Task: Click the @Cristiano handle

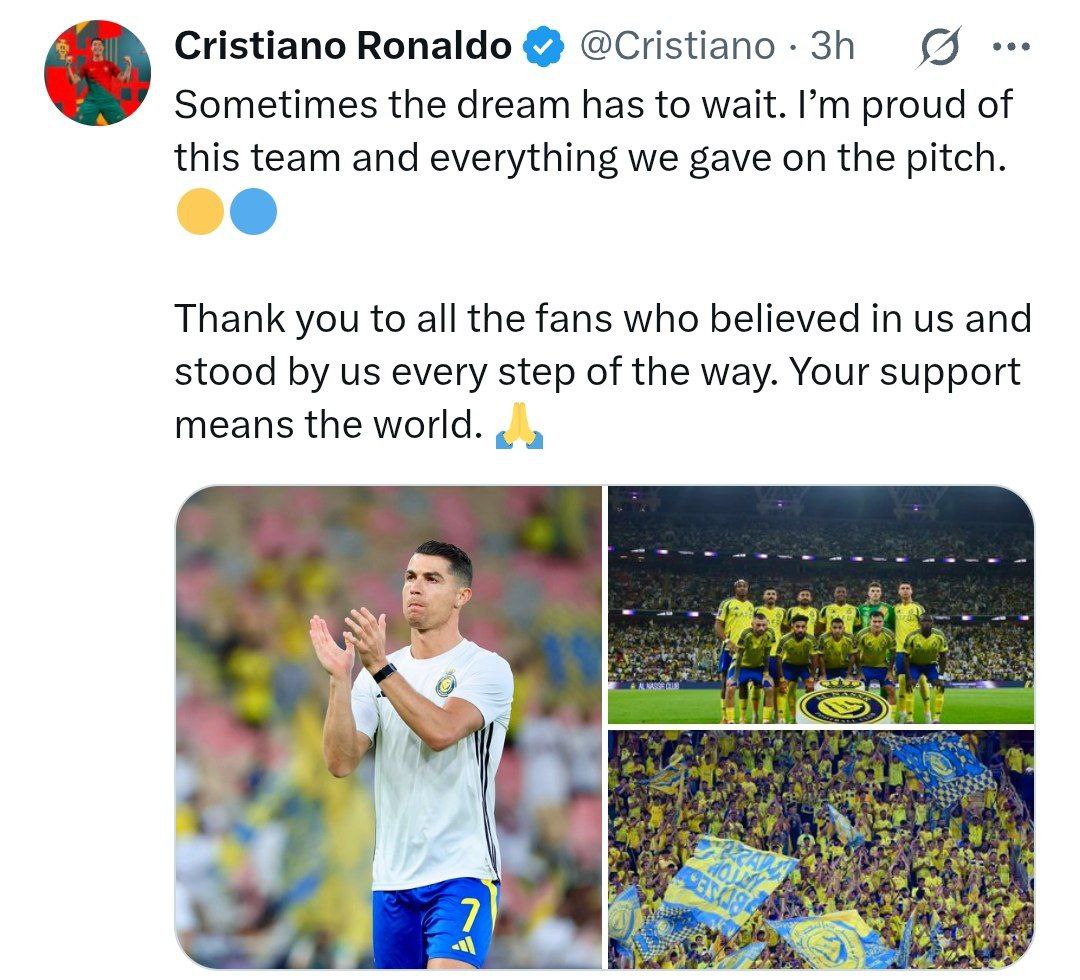Action: coord(677,47)
